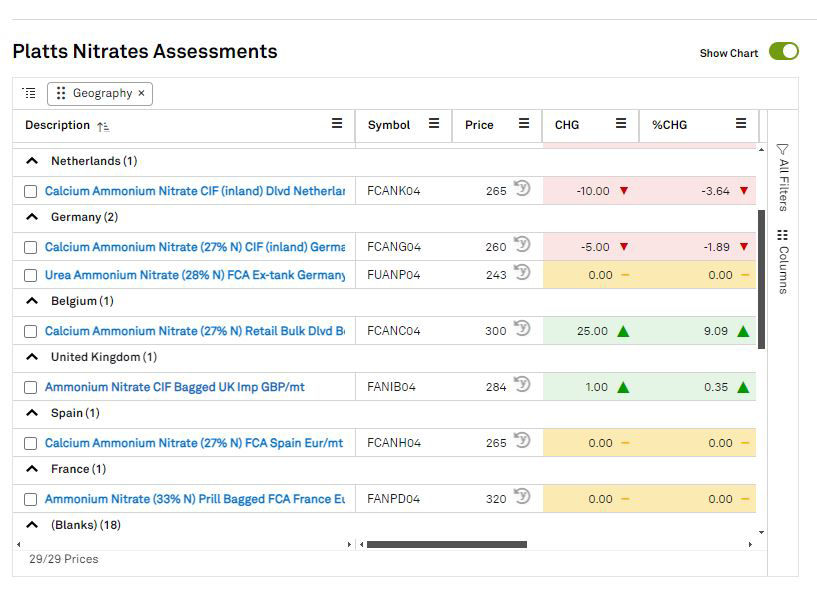The image size is (817, 590).
Task: Open the All Filters side tab
Action: coord(783,177)
